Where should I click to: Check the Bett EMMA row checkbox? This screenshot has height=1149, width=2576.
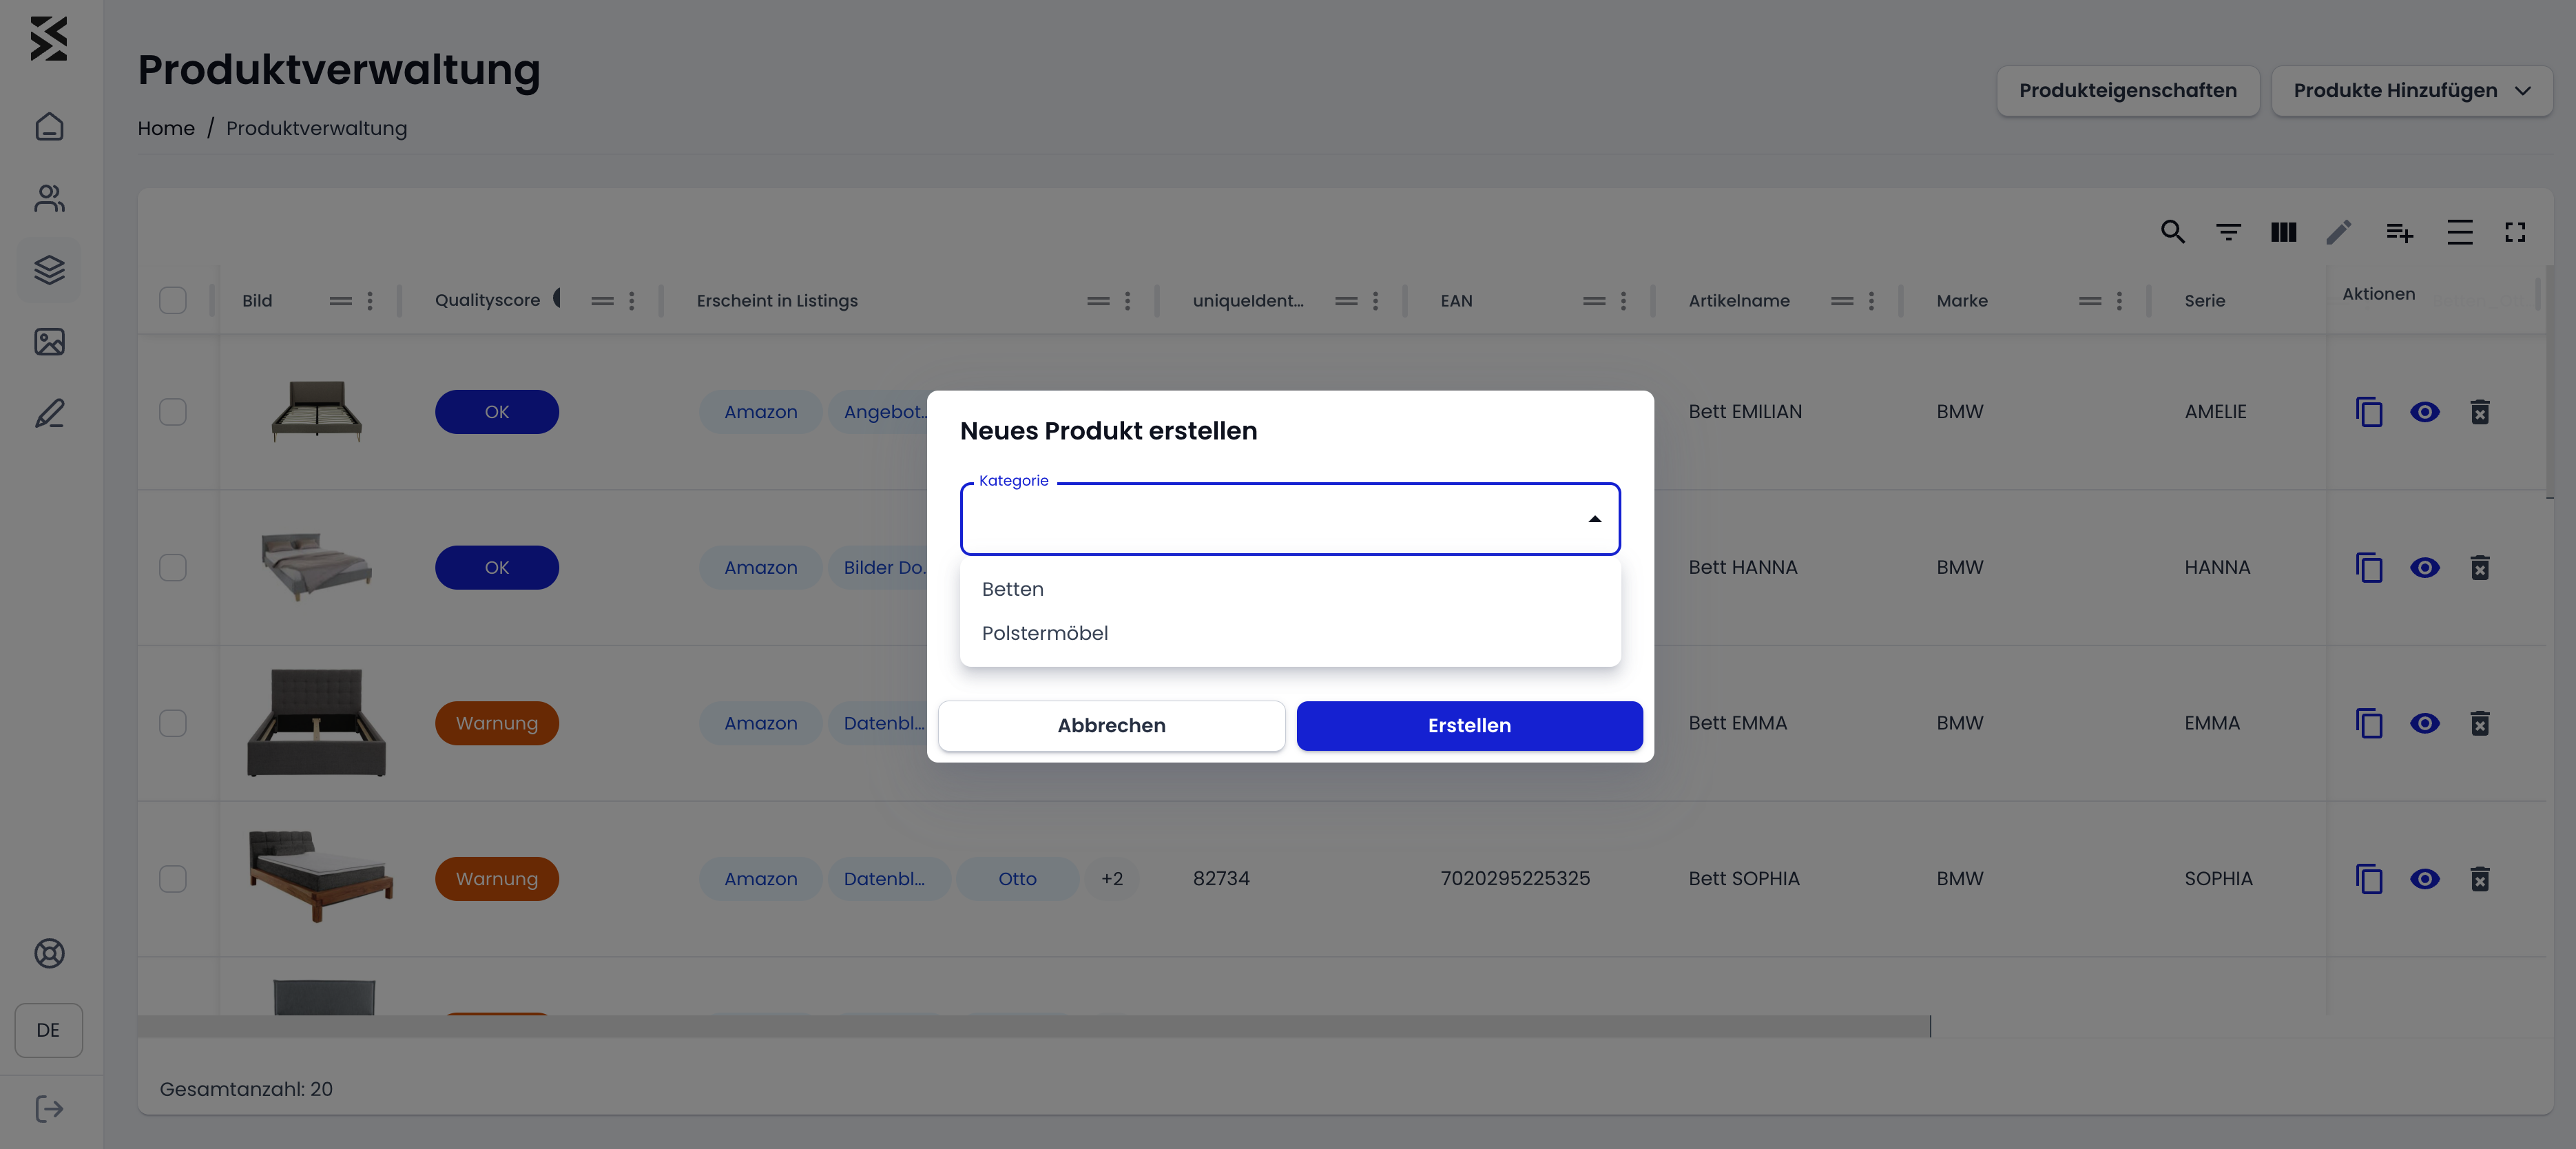tap(173, 723)
